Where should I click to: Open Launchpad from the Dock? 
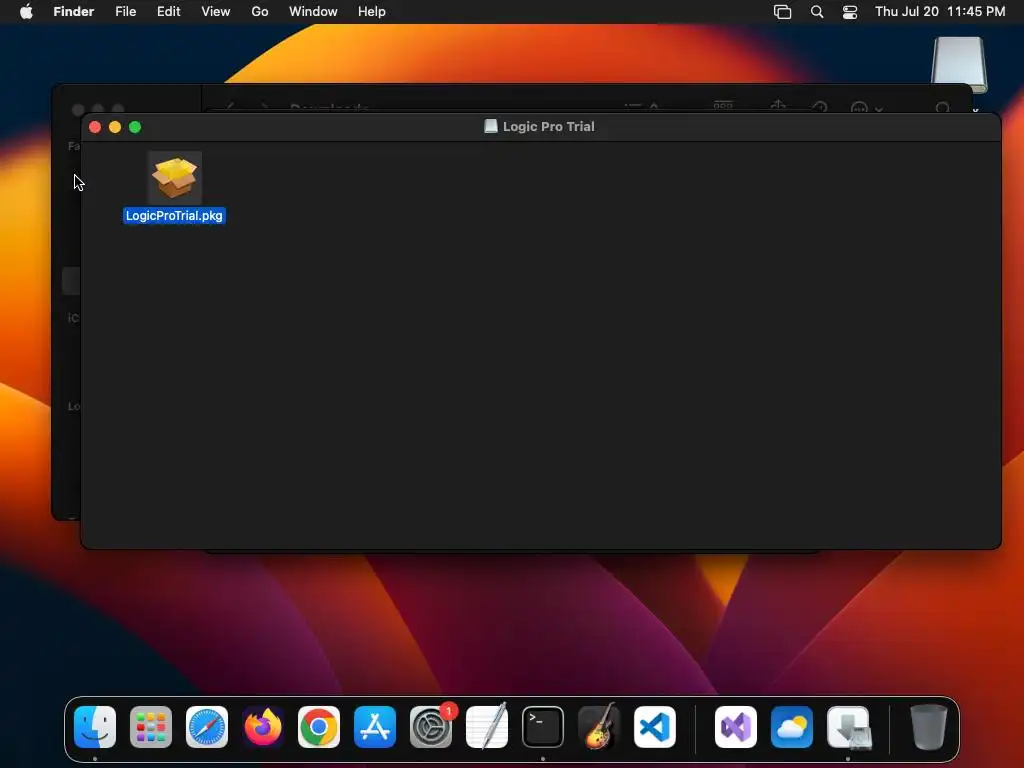[151, 727]
